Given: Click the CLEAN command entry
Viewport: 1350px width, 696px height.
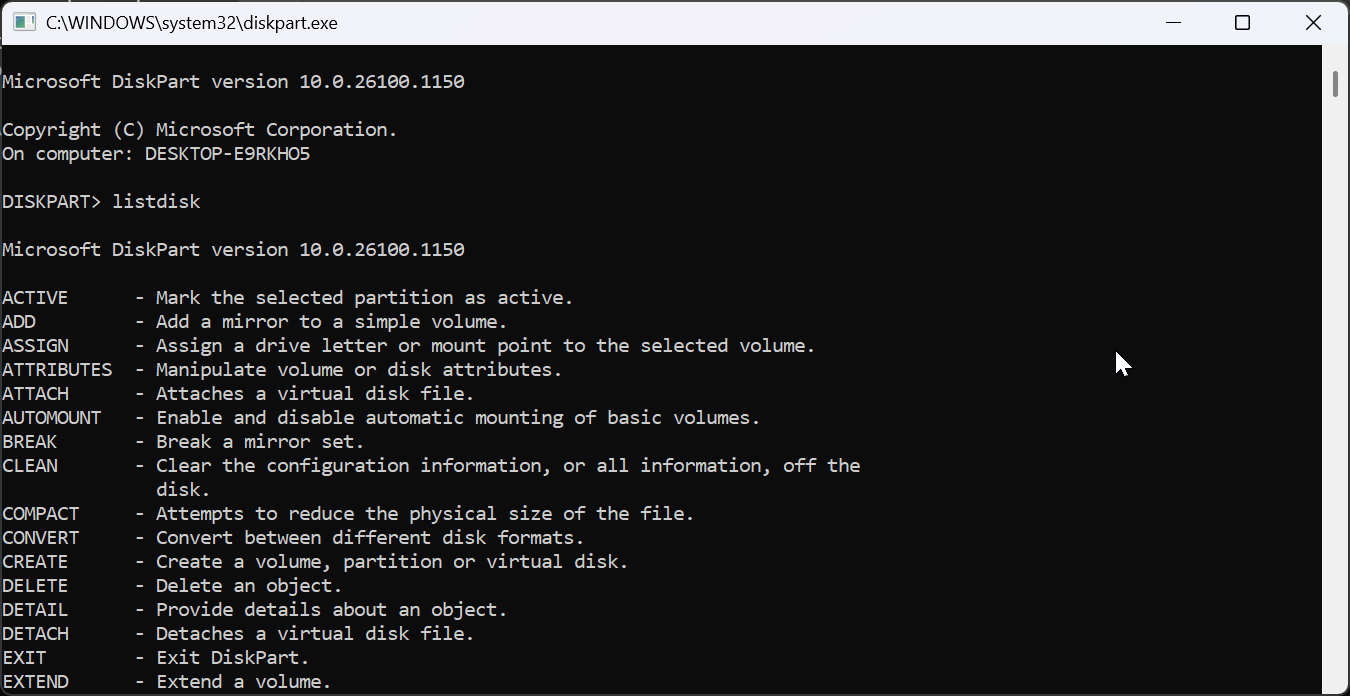Looking at the screenshot, I should [x=30, y=466].
